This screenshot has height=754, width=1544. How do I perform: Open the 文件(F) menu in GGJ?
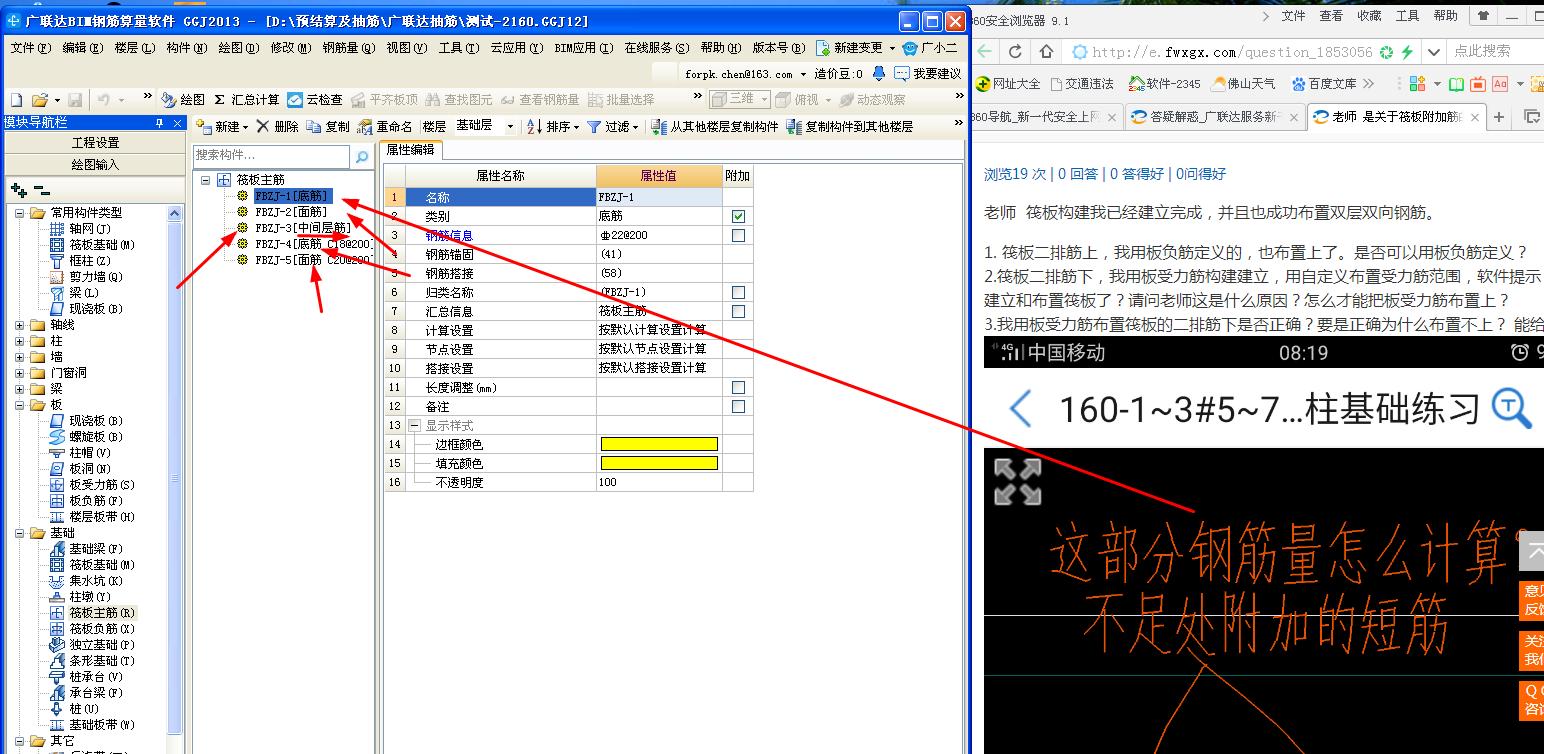pos(30,47)
